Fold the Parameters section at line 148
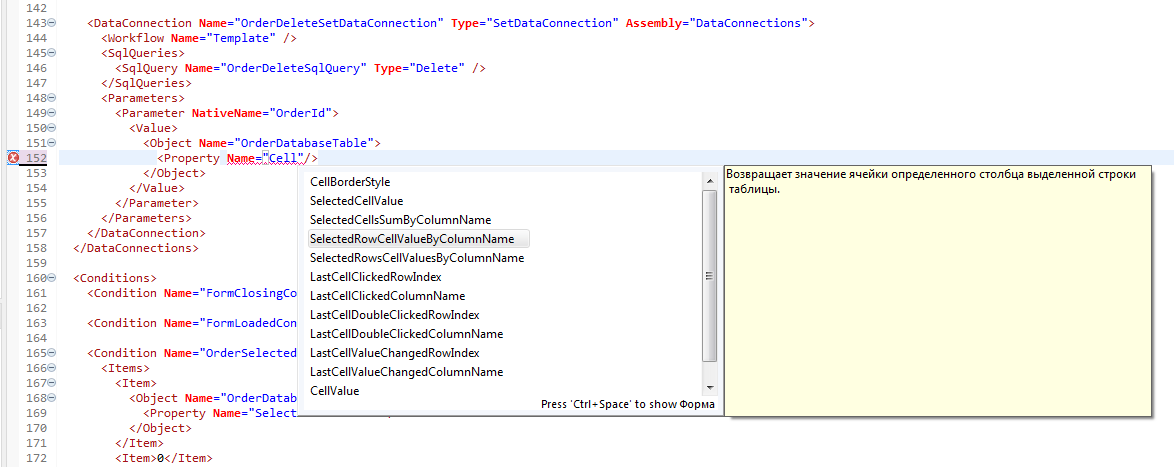This screenshot has height=467, width=1174. (52, 98)
